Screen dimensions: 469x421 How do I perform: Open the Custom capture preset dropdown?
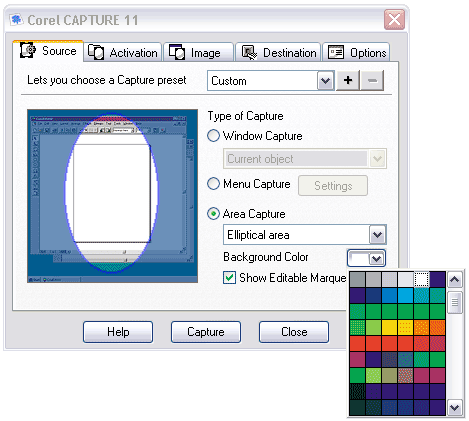pyautogui.click(x=325, y=81)
